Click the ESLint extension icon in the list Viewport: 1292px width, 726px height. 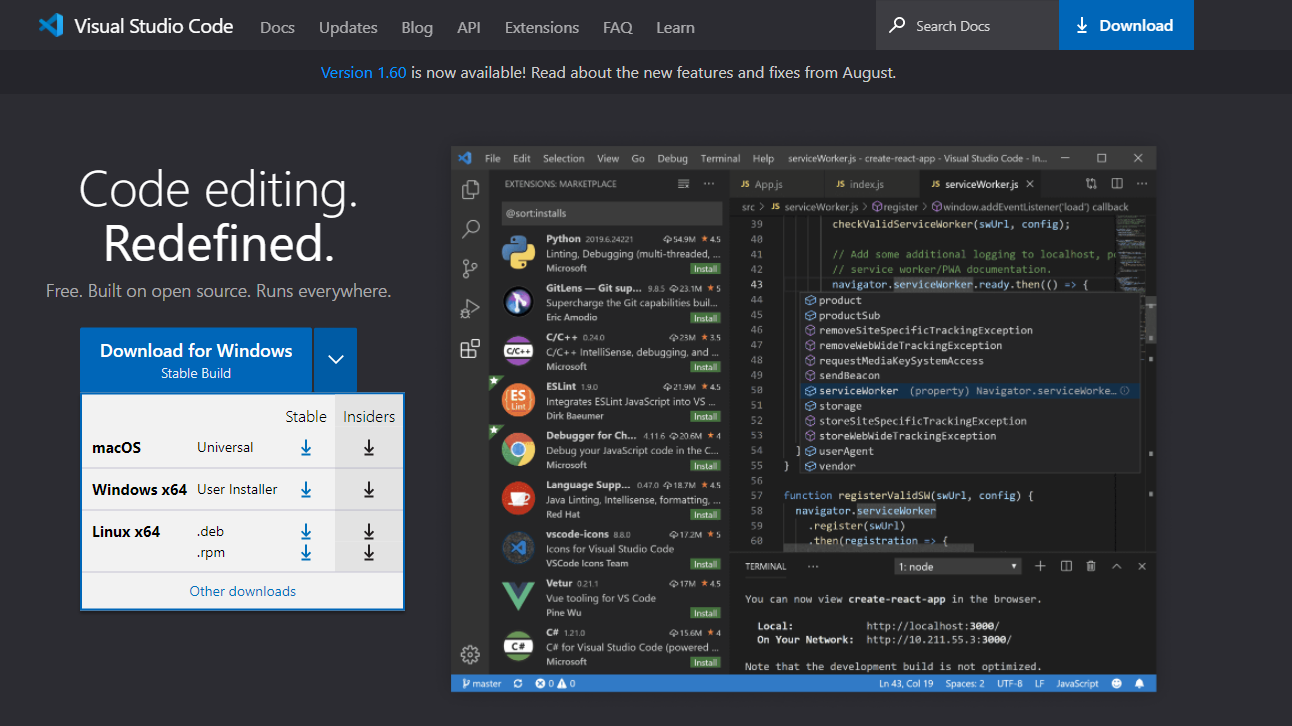[518, 401]
